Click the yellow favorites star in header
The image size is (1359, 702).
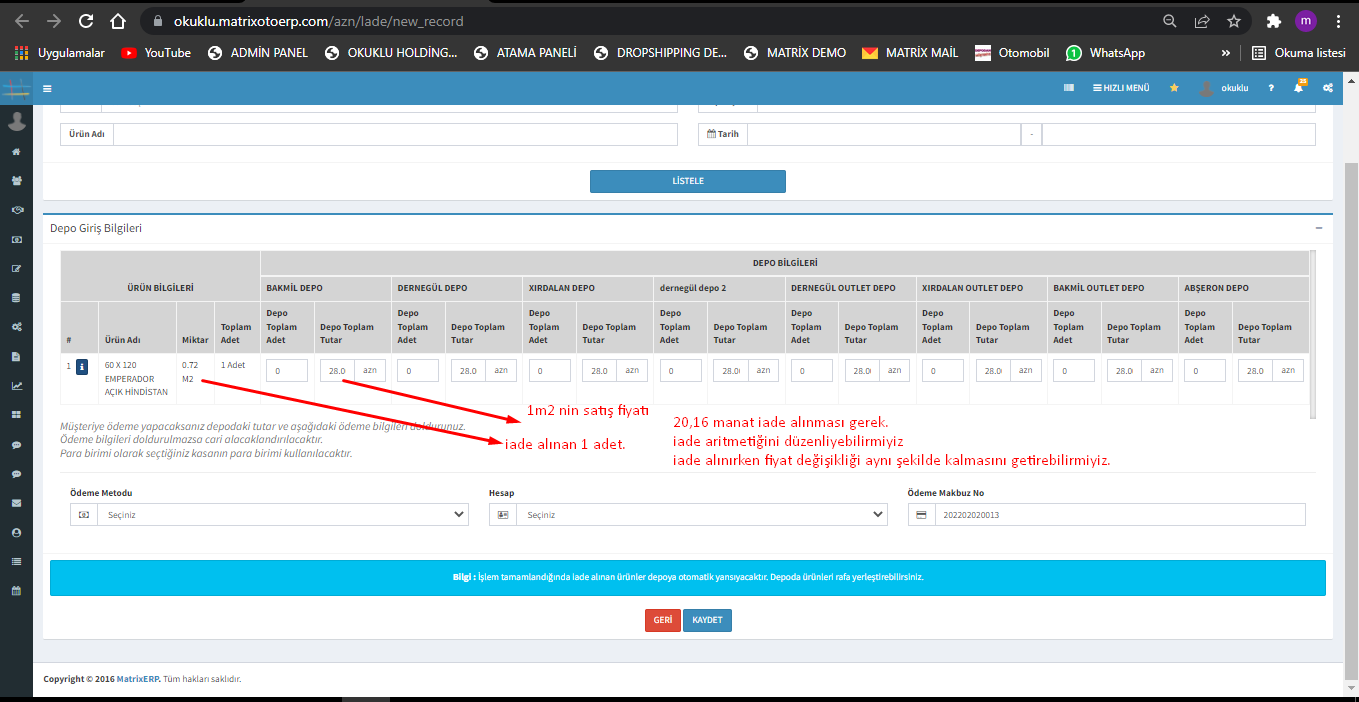click(1174, 88)
